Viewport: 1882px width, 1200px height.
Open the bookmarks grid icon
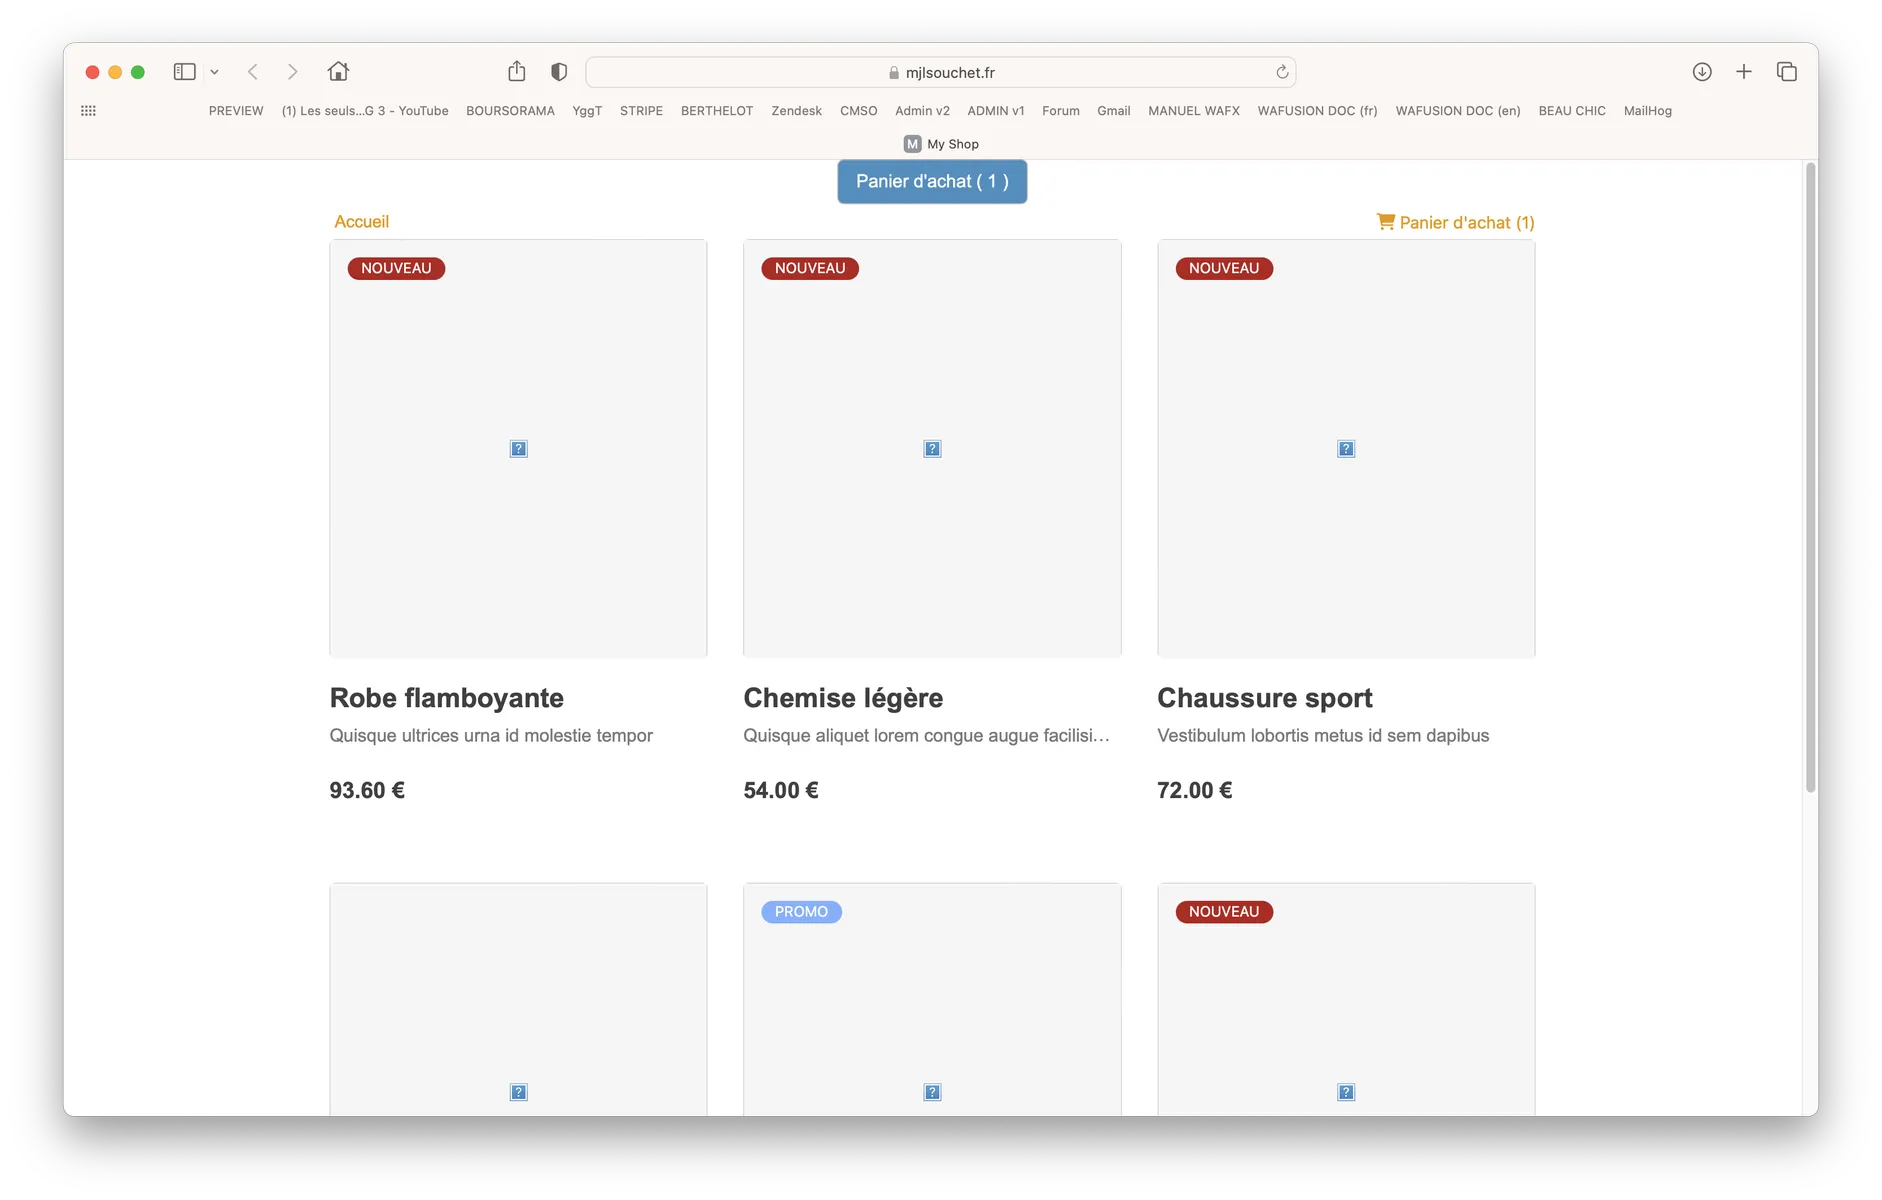coord(88,111)
